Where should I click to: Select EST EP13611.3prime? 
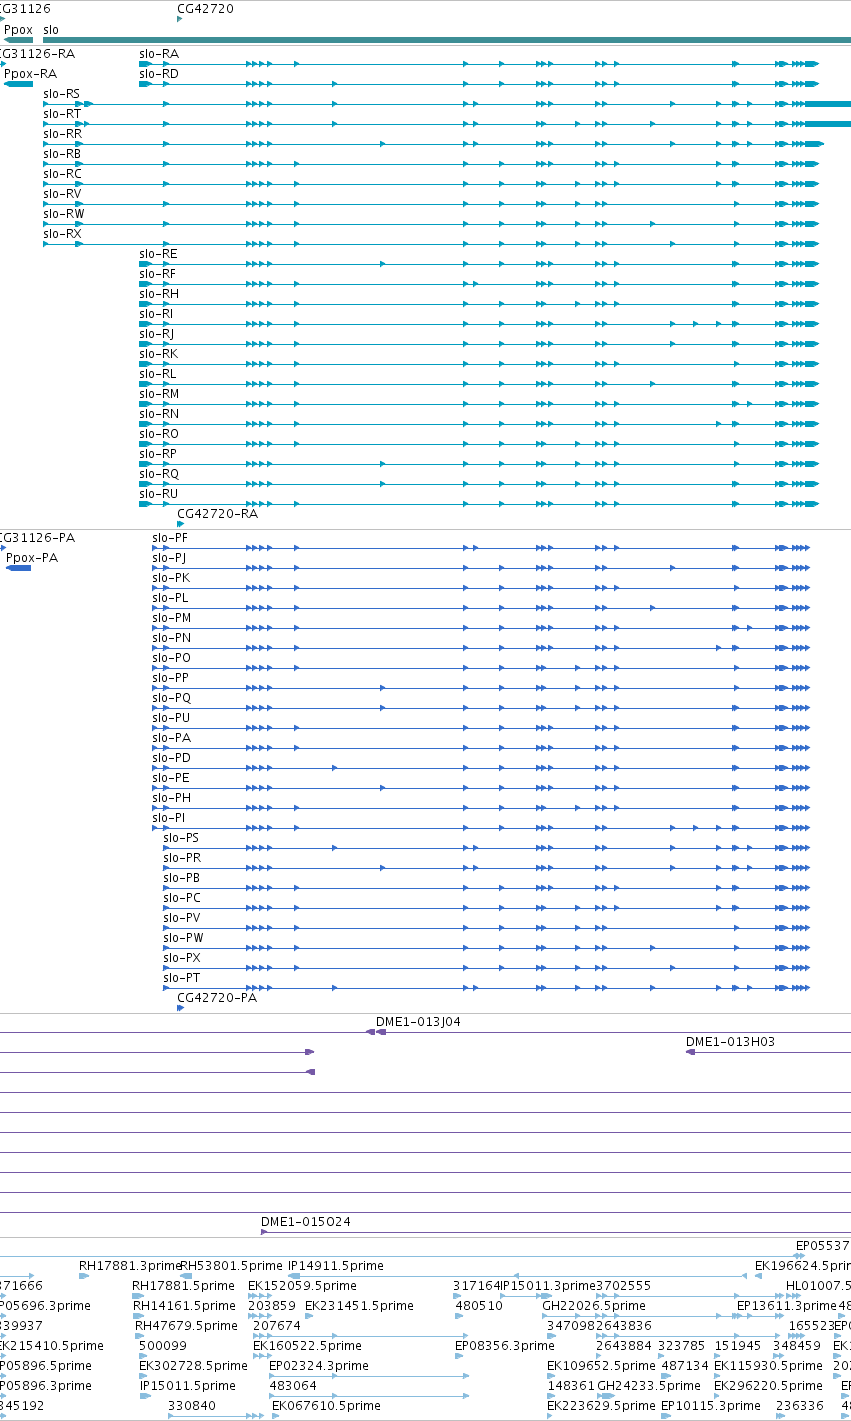tap(787, 1306)
